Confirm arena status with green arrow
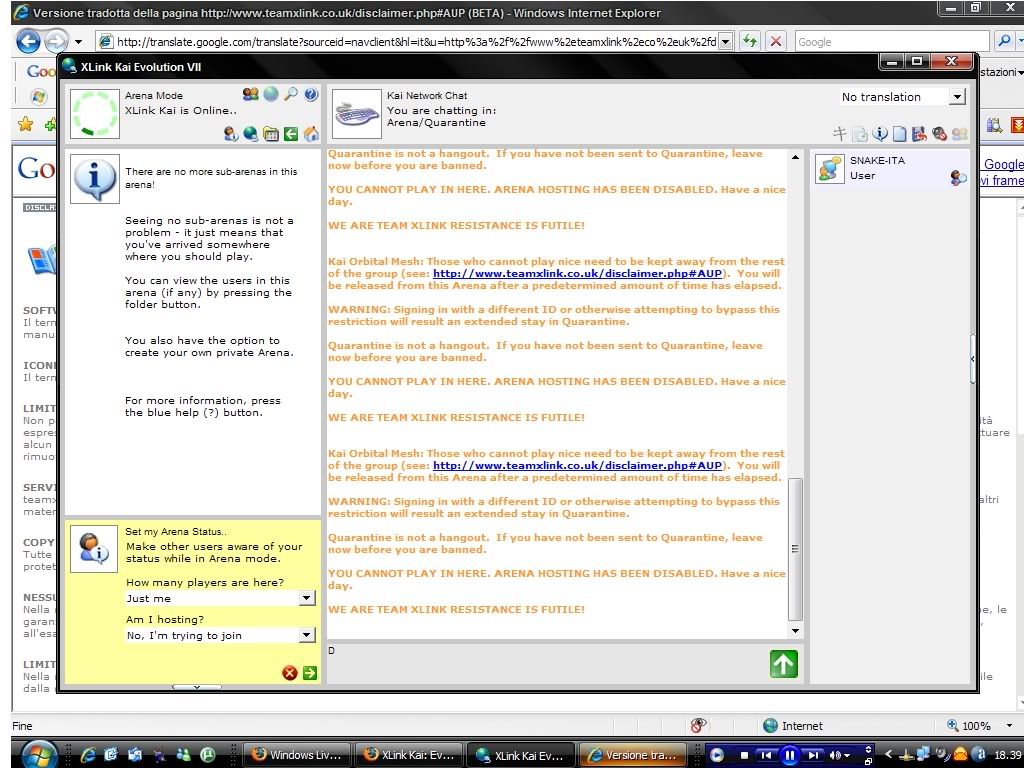This screenshot has height=768, width=1024. pos(310,673)
